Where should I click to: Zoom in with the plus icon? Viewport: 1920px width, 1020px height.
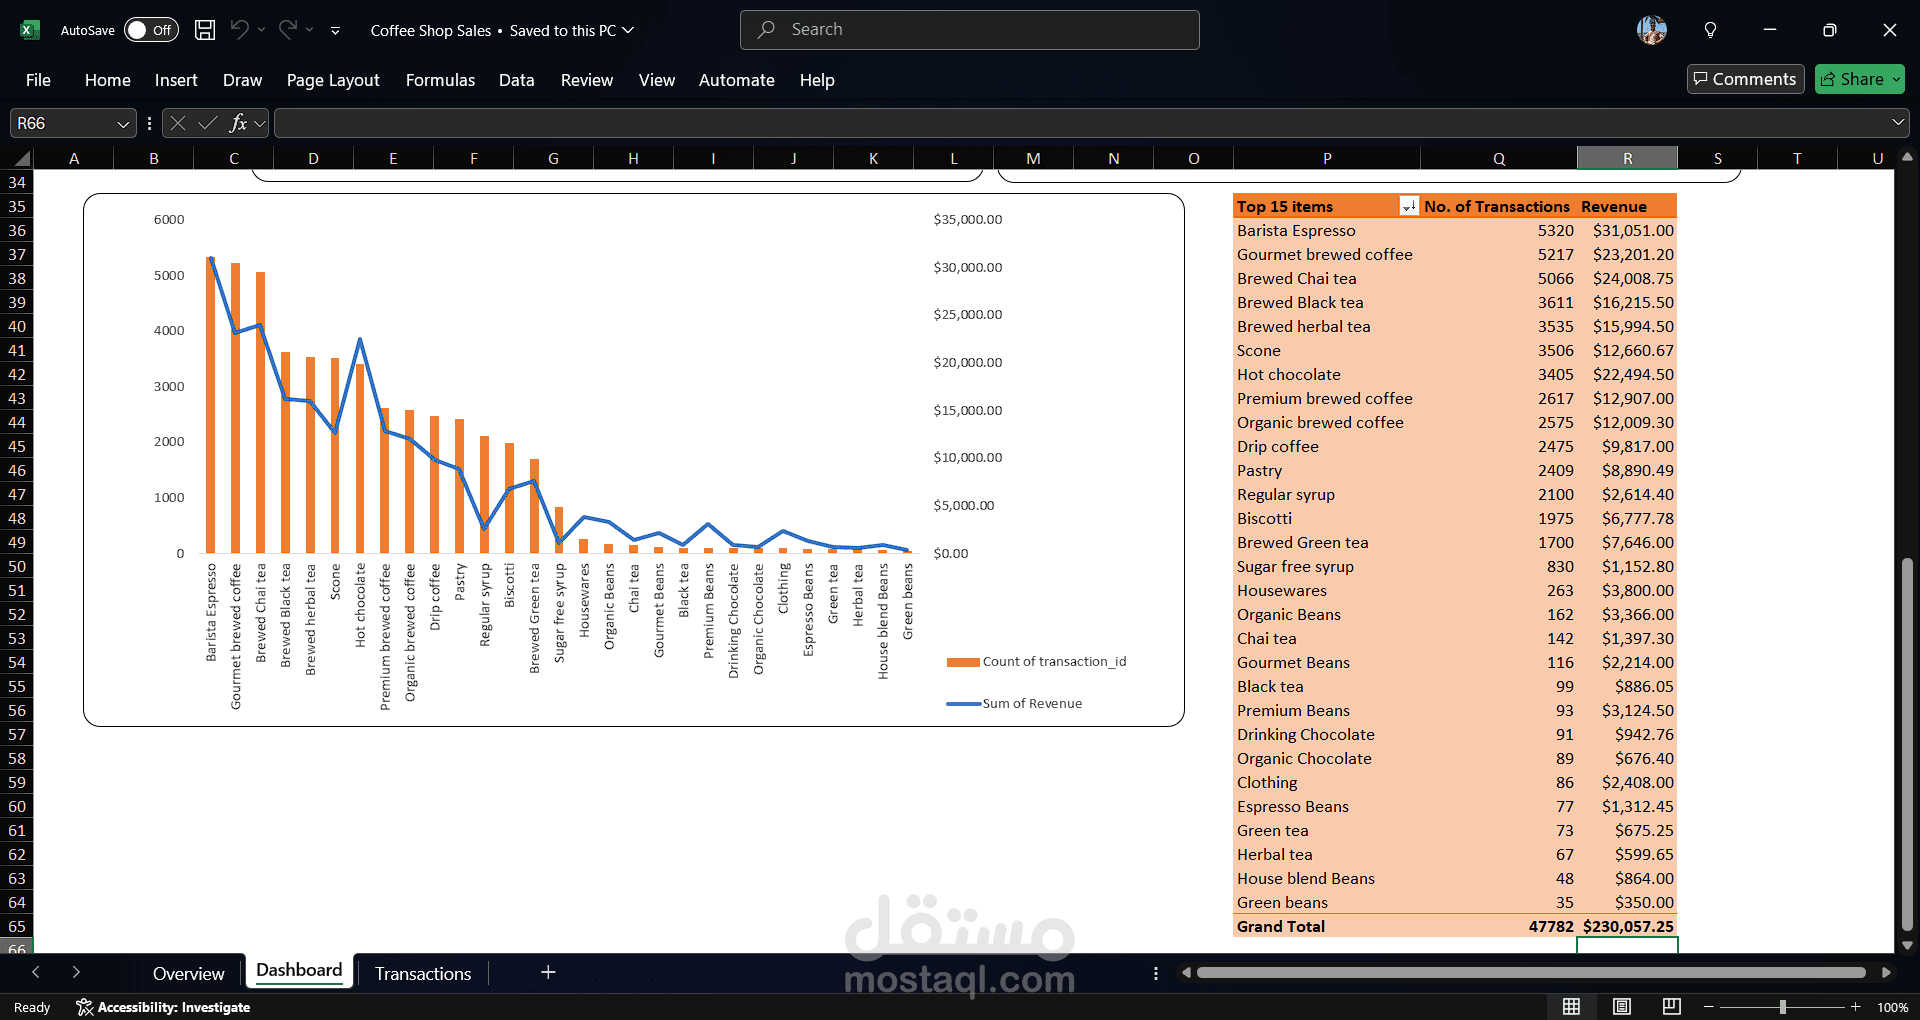point(1856,1007)
